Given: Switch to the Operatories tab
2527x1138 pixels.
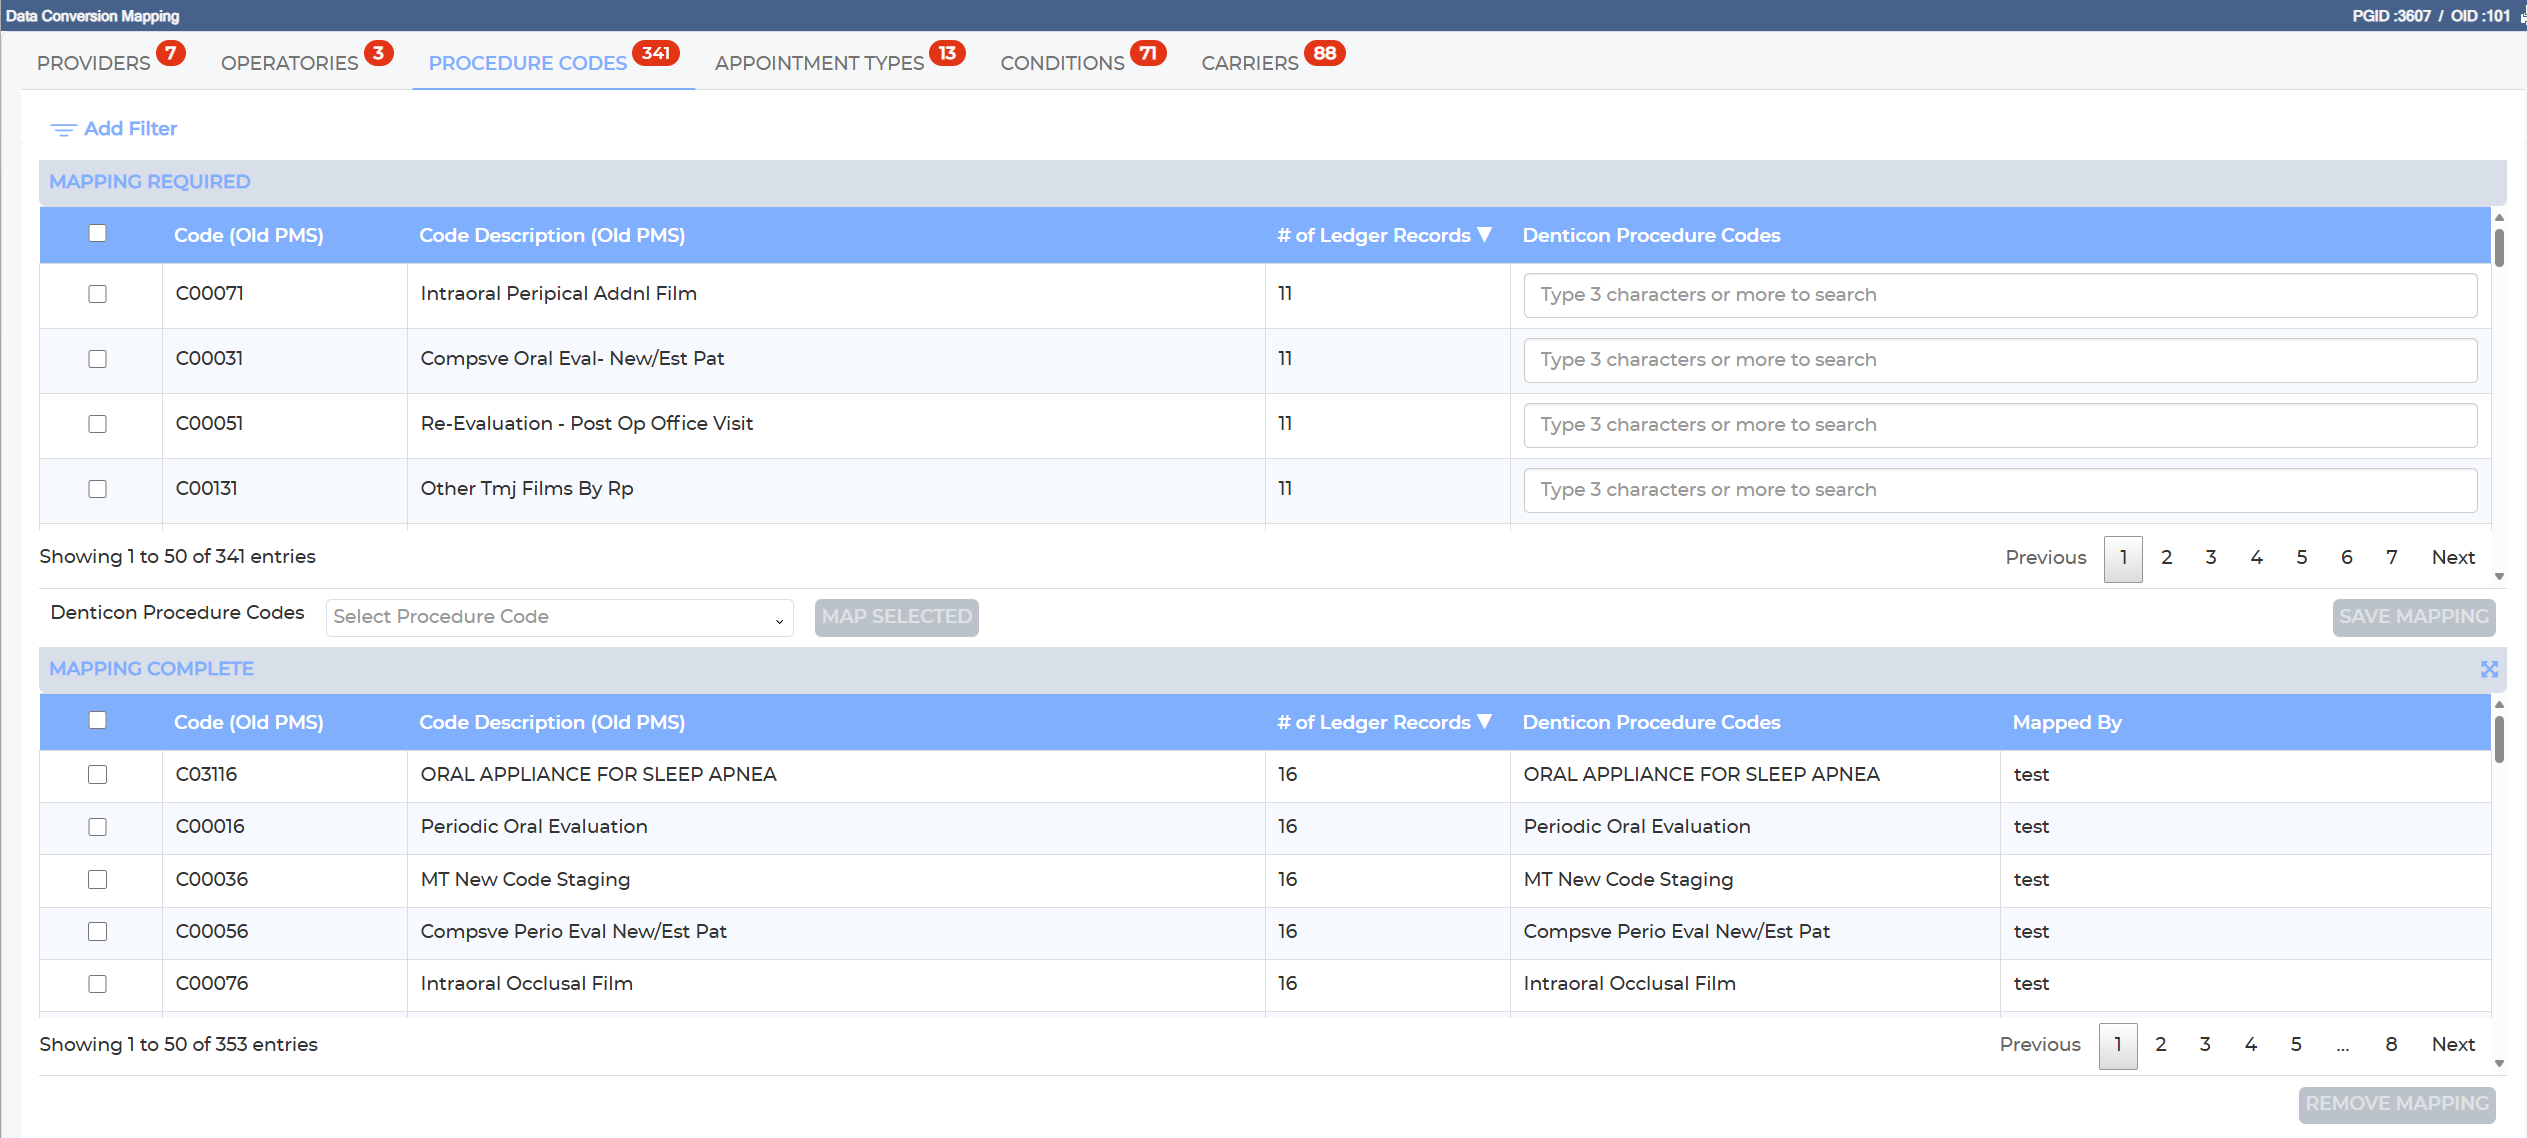Looking at the screenshot, I should [x=289, y=63].
